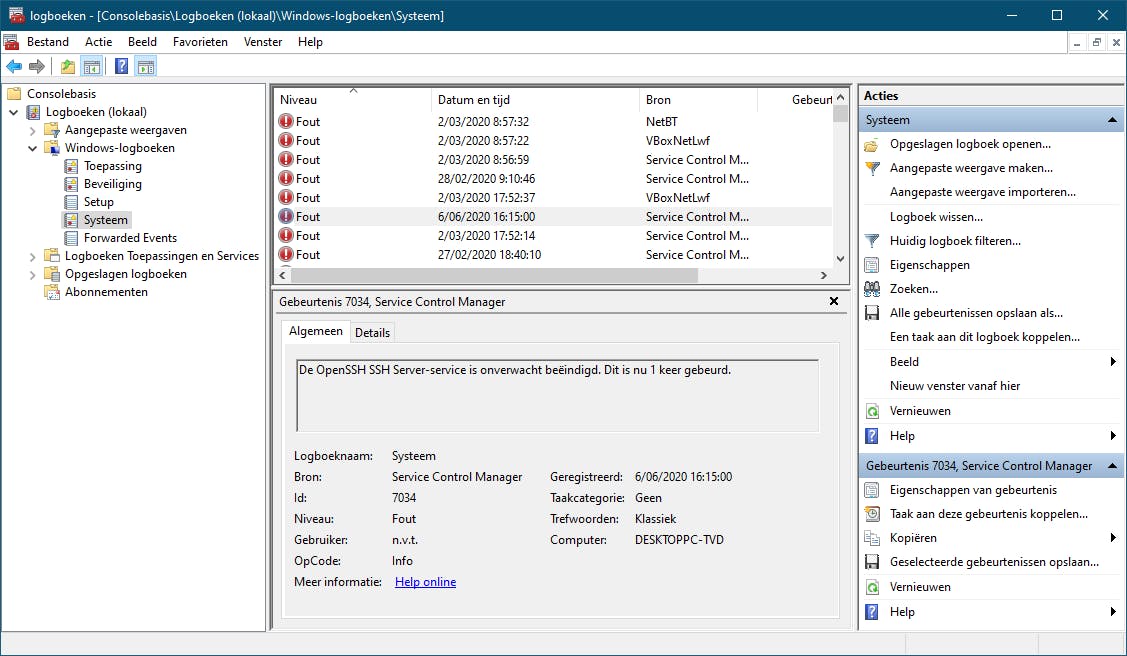Collapse the Windows-logboeken tree node
This screenshot has height=656, width=1127.
click(x=33, y=148)
